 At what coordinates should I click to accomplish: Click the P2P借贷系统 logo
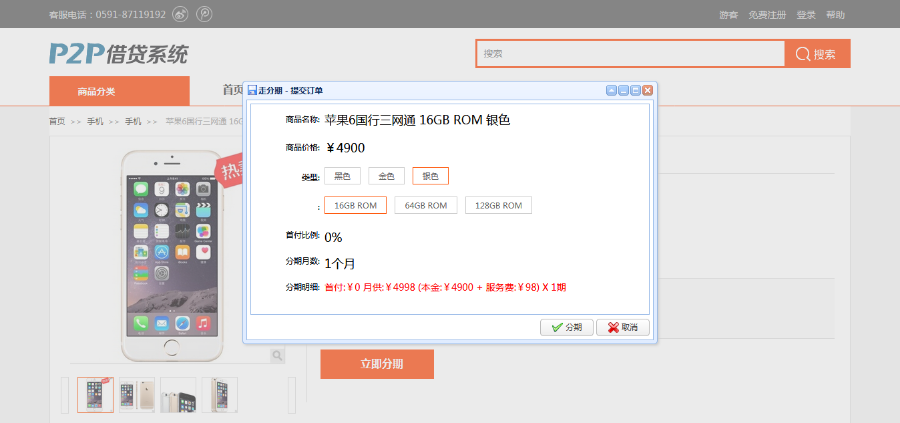118,53
